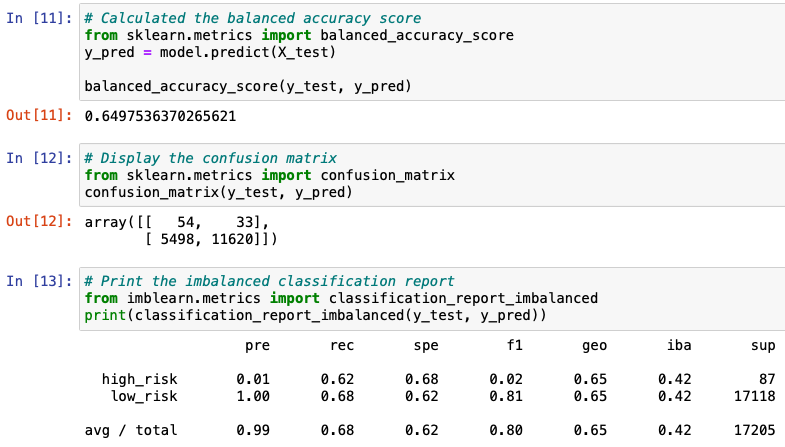Image resolution: width=785 pixels, height=447 pixels.
Task: Click the Out[12] output prompt
Action: (x=39, y=222)
